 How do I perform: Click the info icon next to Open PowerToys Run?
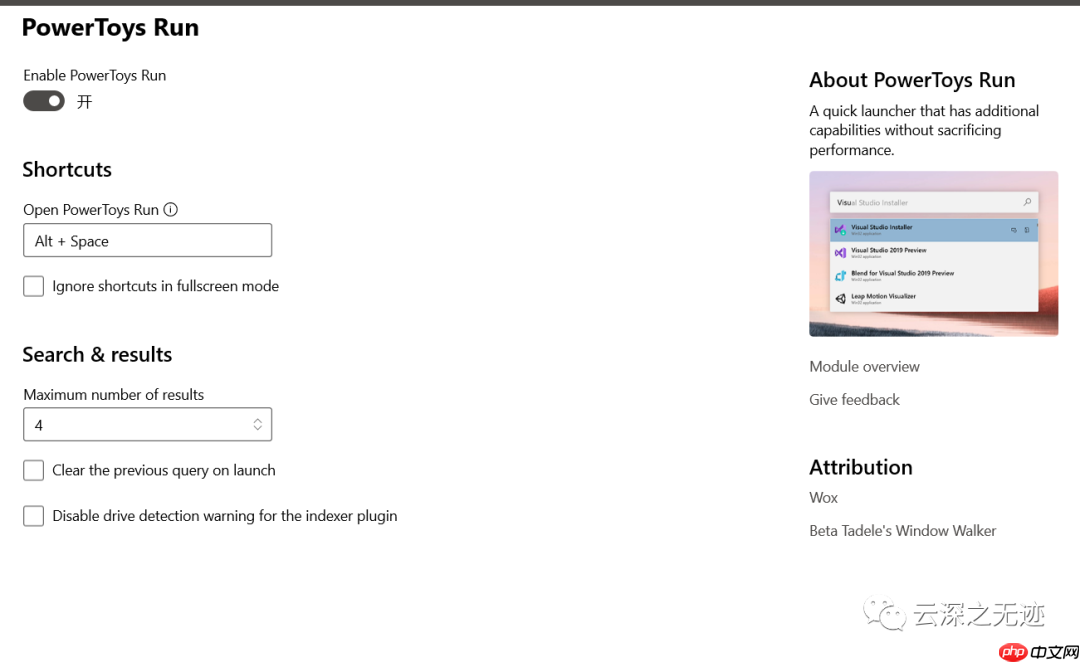(x=170, y=210)
